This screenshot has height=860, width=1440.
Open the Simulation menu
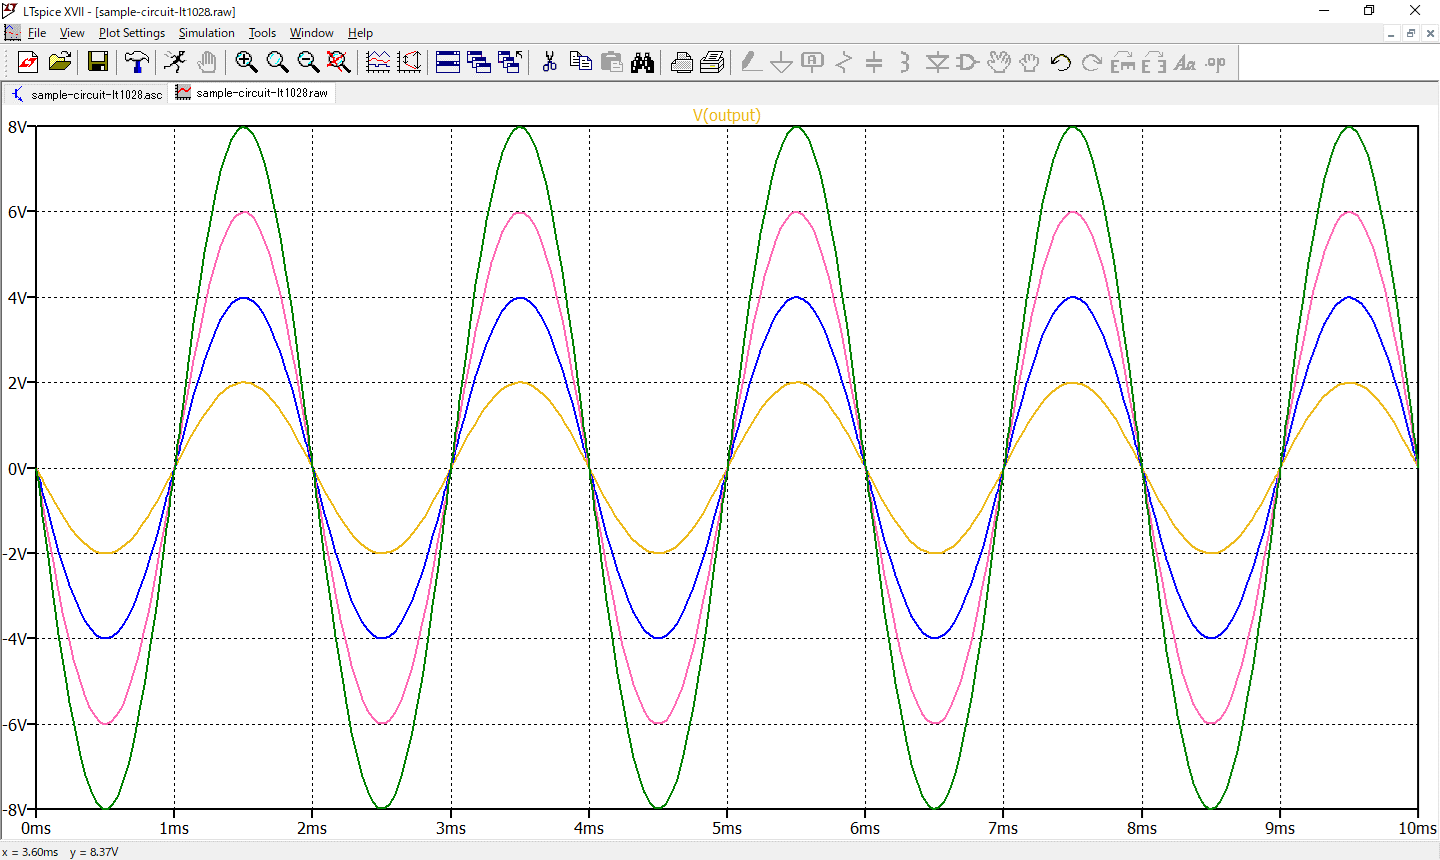click(206, 32)
